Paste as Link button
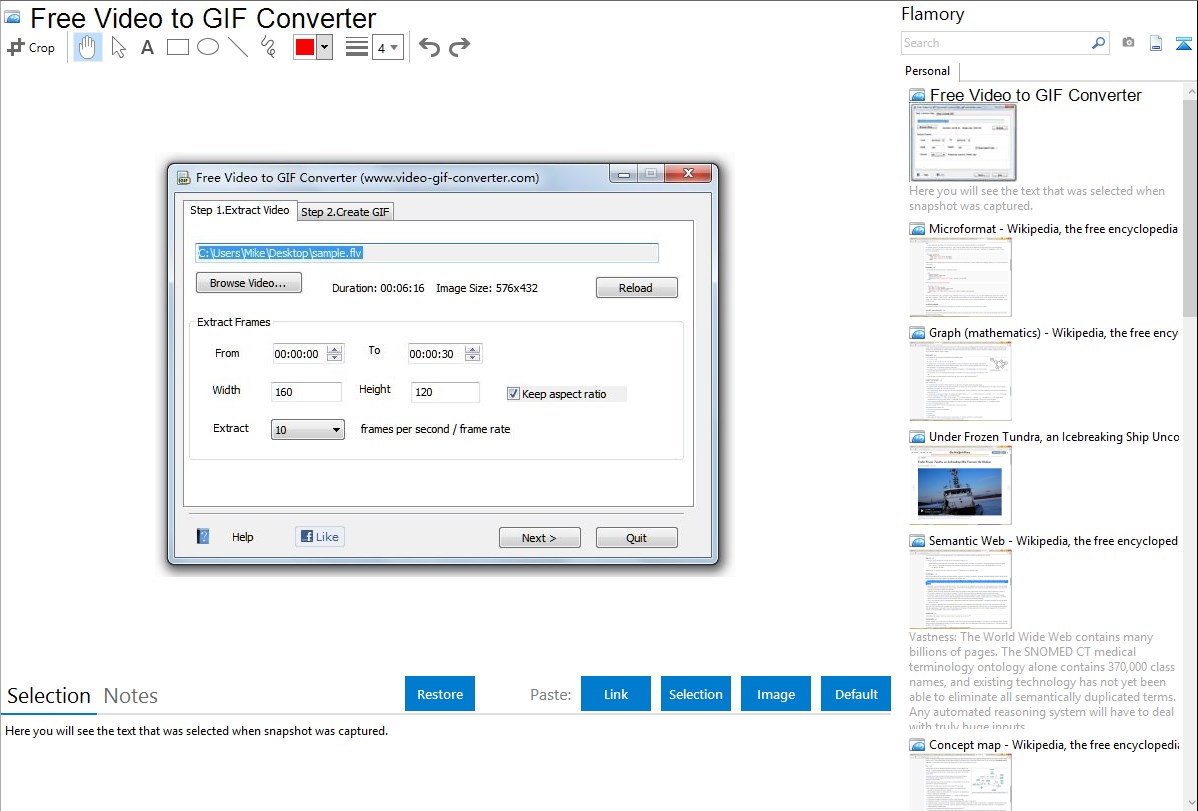 (616, 694)
